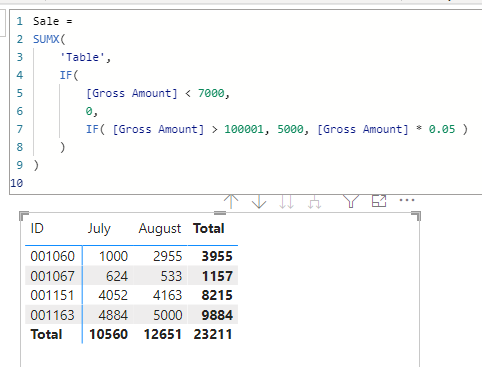Image resolution: width=482 pixels, height=367 pixels.
Task: Select row ID 001067
Action: pyautogui.click(x=53, y=276)
